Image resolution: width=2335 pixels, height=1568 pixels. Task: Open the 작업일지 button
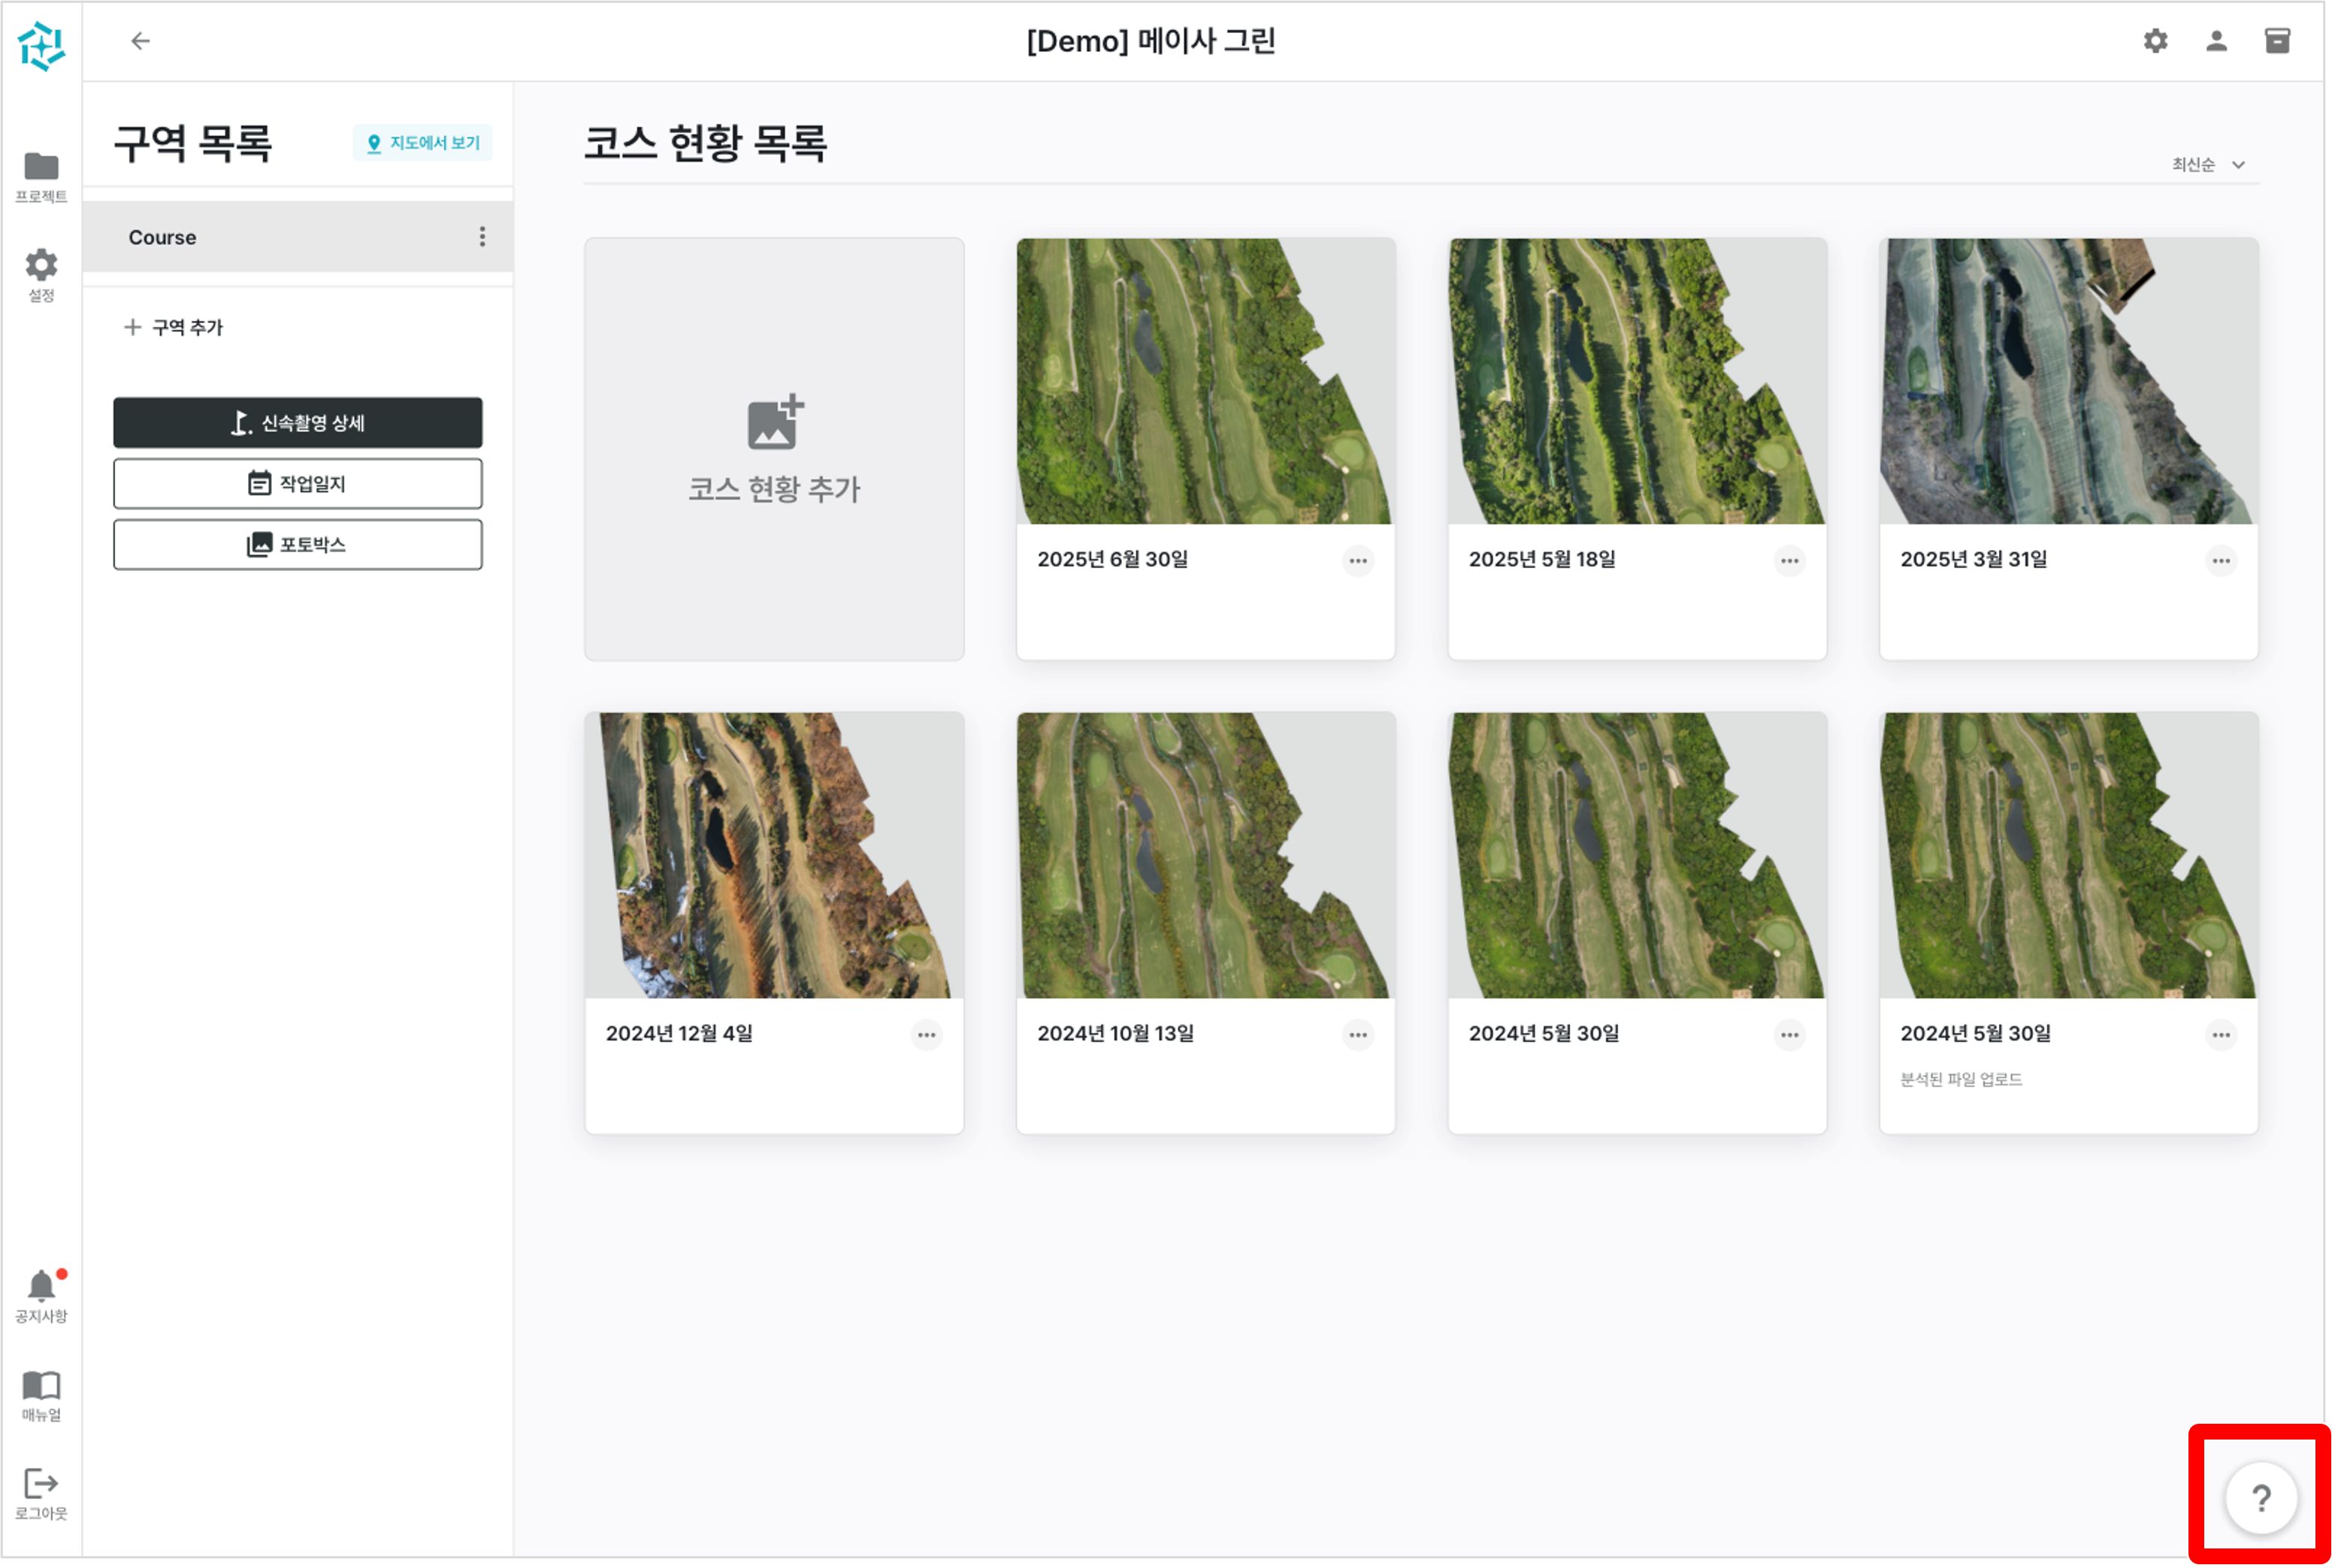pos(298,484)
